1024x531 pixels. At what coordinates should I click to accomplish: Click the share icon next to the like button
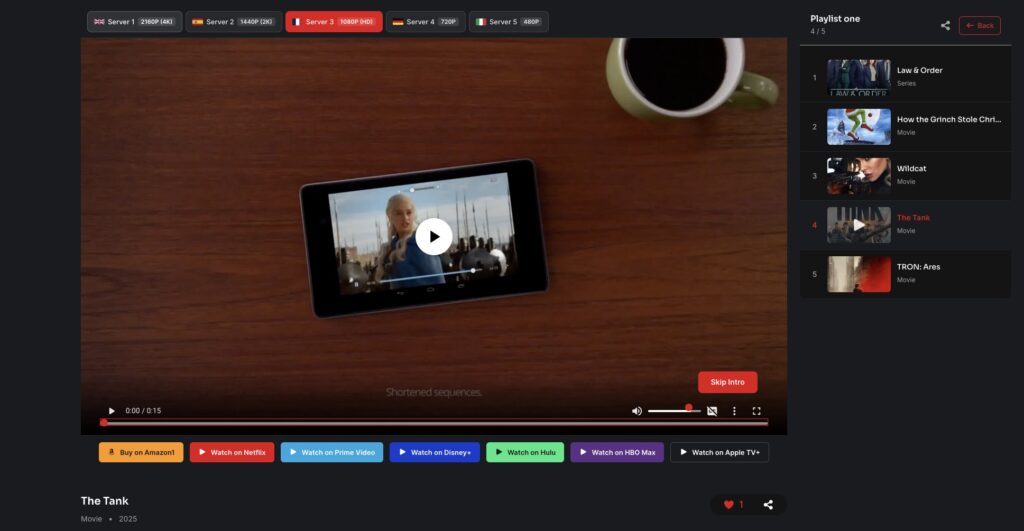[x=768, y=505]
